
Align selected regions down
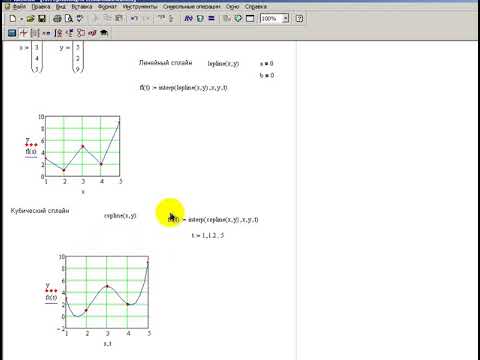click(x=172, y=19)
